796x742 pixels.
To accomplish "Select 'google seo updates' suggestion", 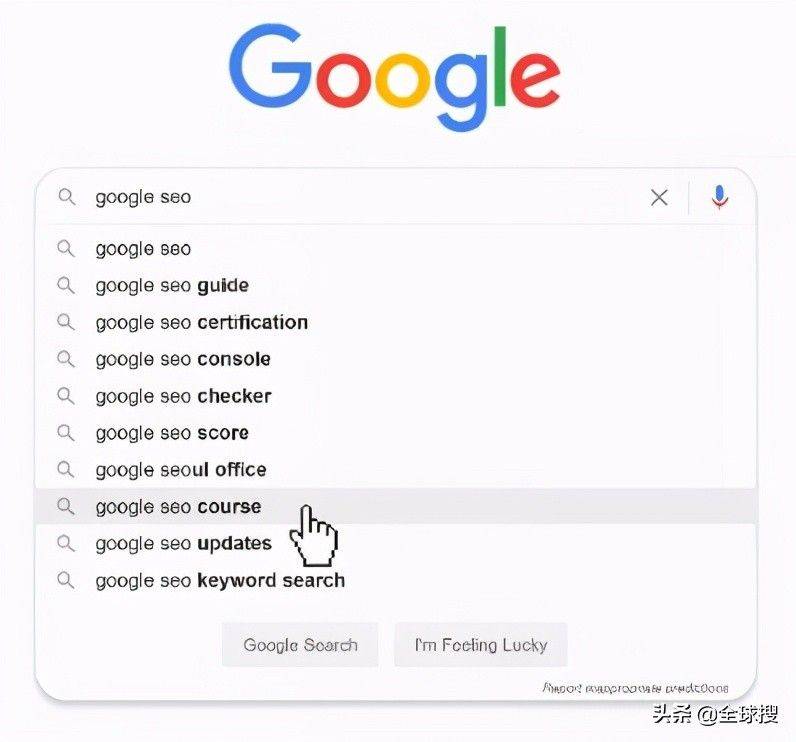I will pyautogui.click(x=183, y=544).
